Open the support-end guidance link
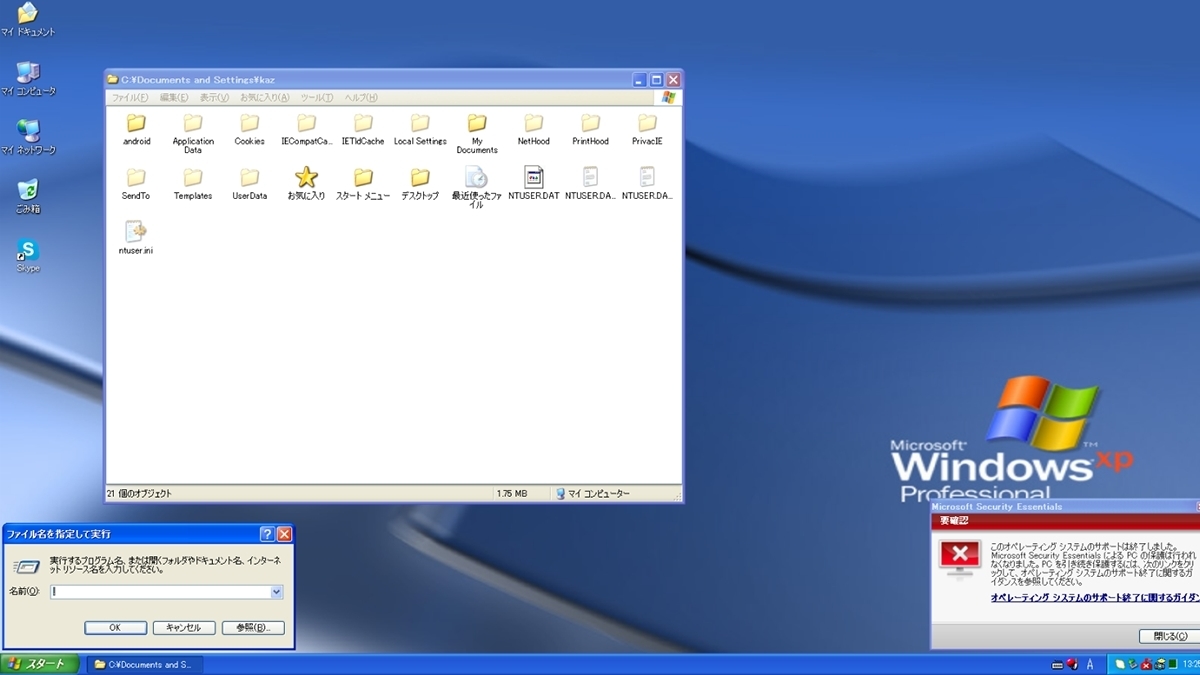The height and width of the screenshot is (675, 1200). (1095, 597)
